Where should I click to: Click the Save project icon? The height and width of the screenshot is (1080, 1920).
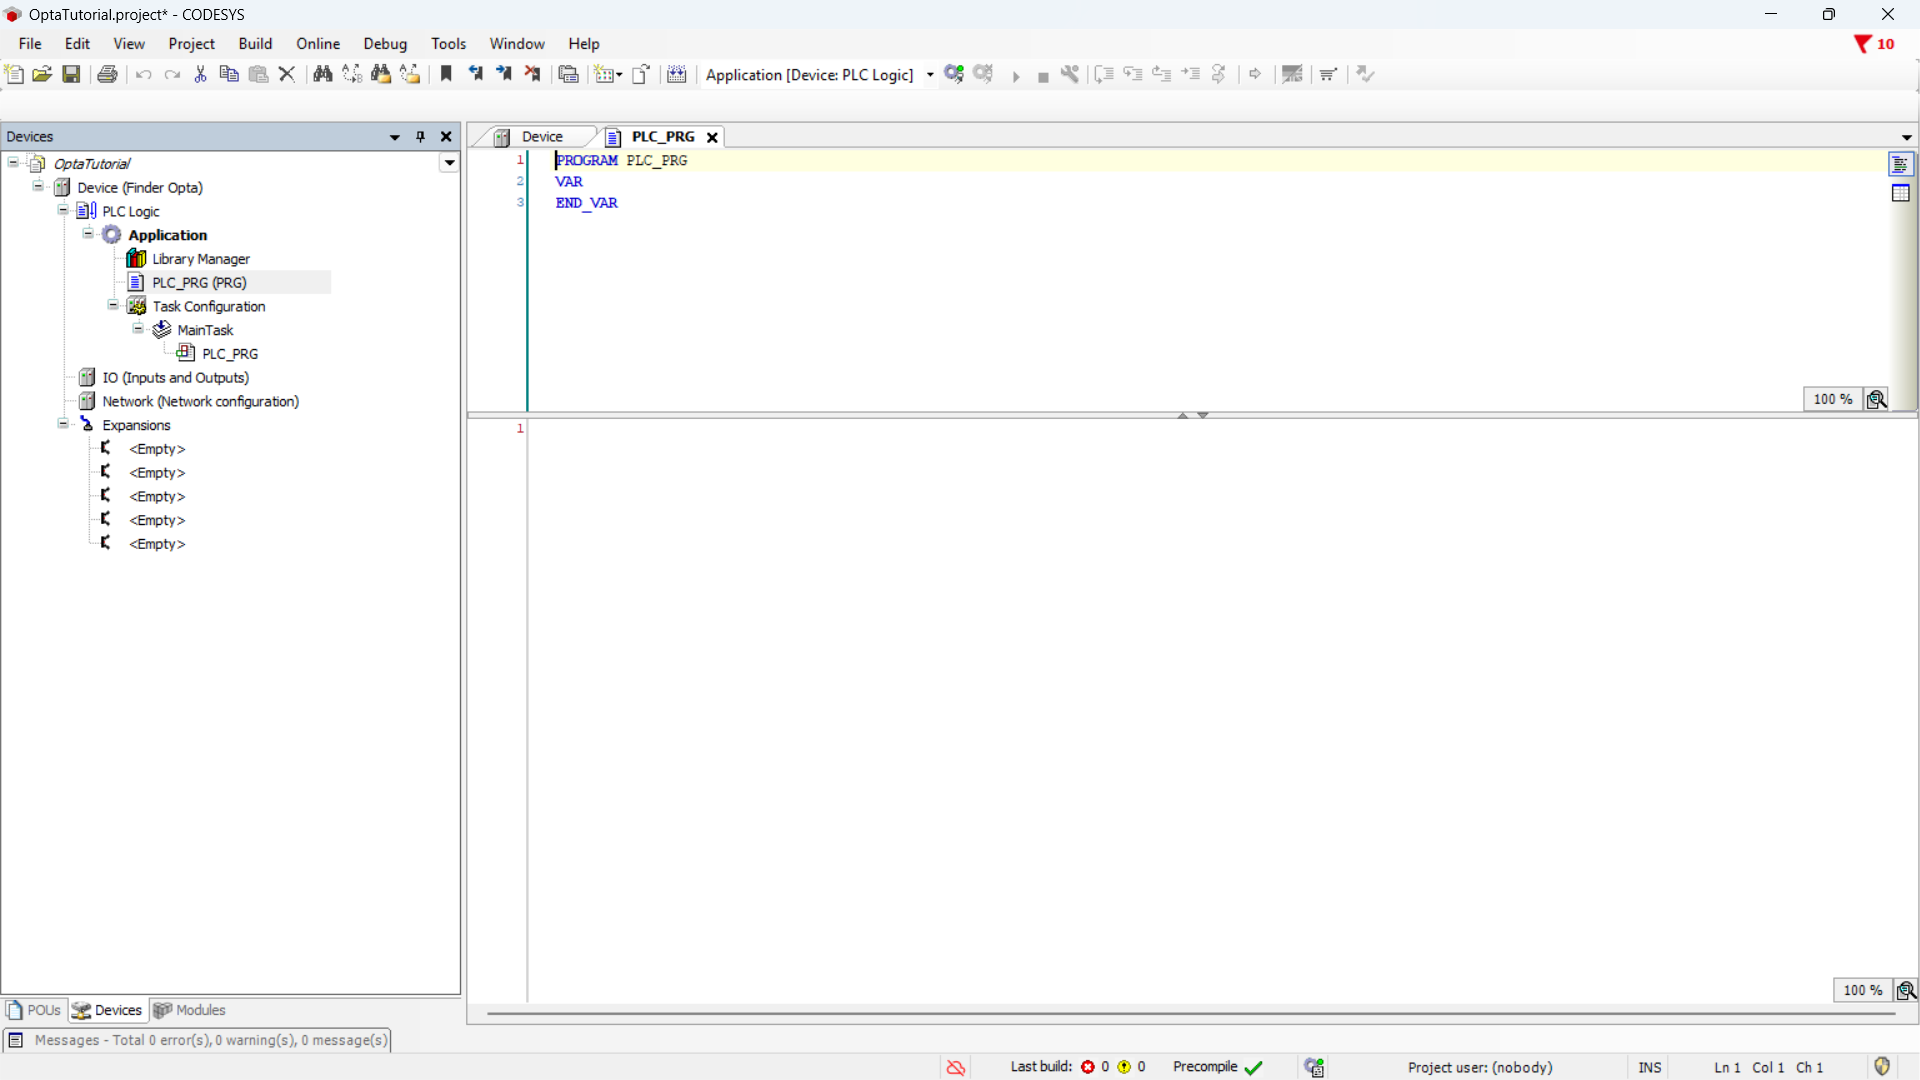(x=71, y=74)
